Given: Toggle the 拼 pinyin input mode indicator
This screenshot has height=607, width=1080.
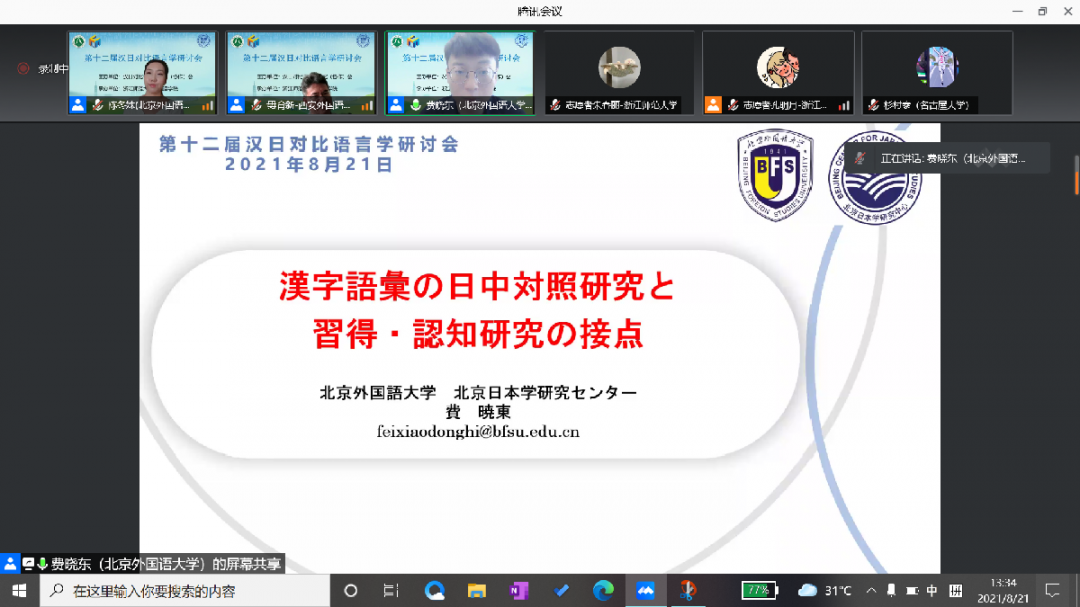Looking at the screenshot, I should (x=956, y=590).
